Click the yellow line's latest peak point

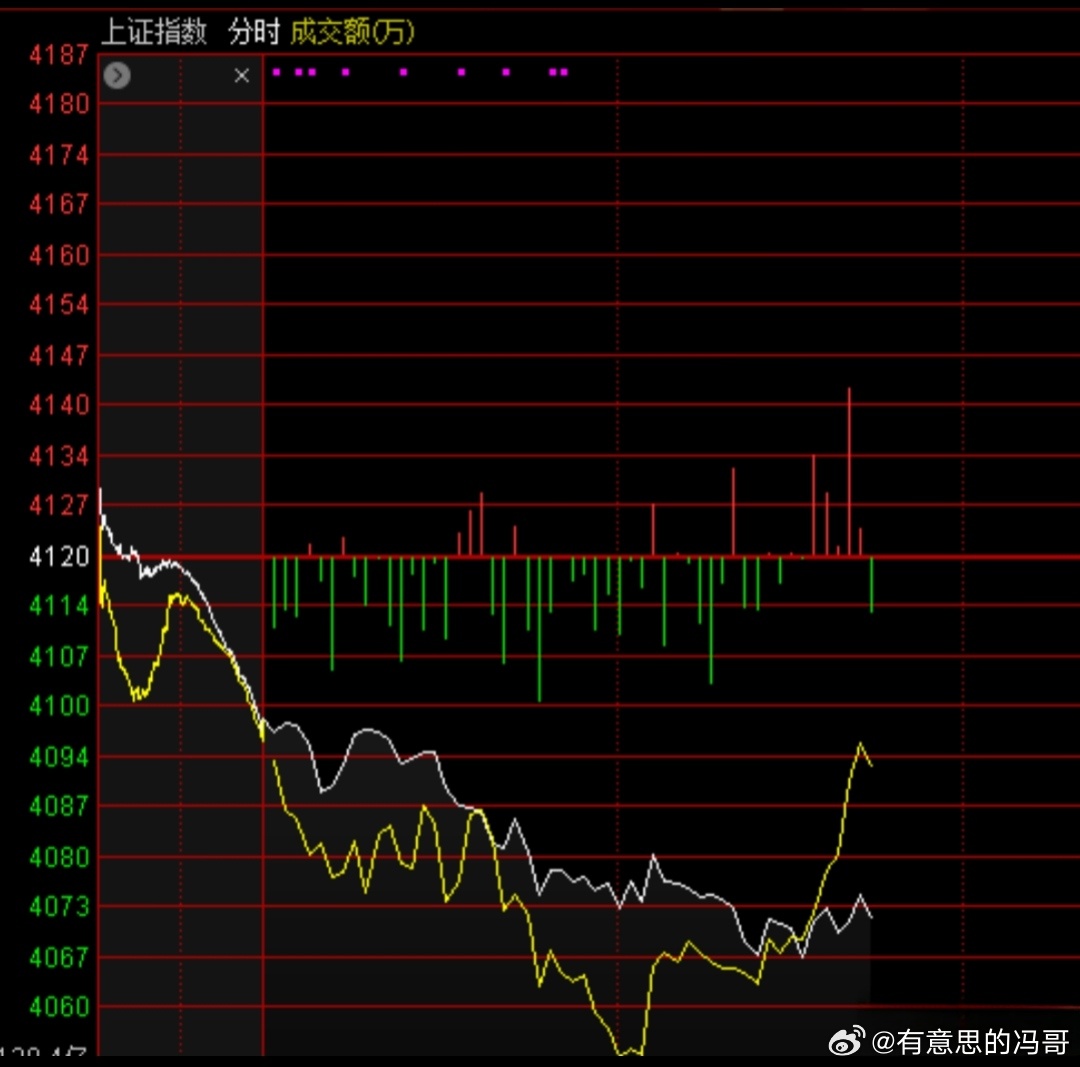(x=860, y=743)
